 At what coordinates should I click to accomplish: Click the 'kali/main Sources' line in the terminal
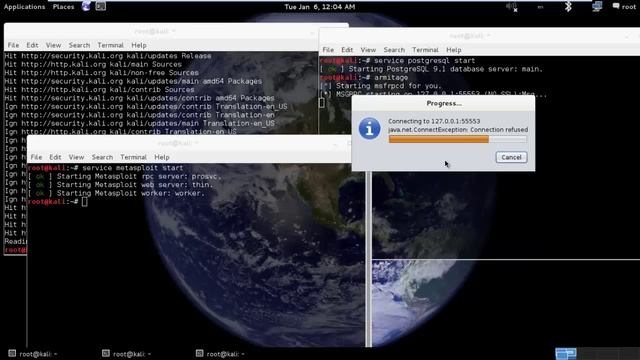click(93, 64)
